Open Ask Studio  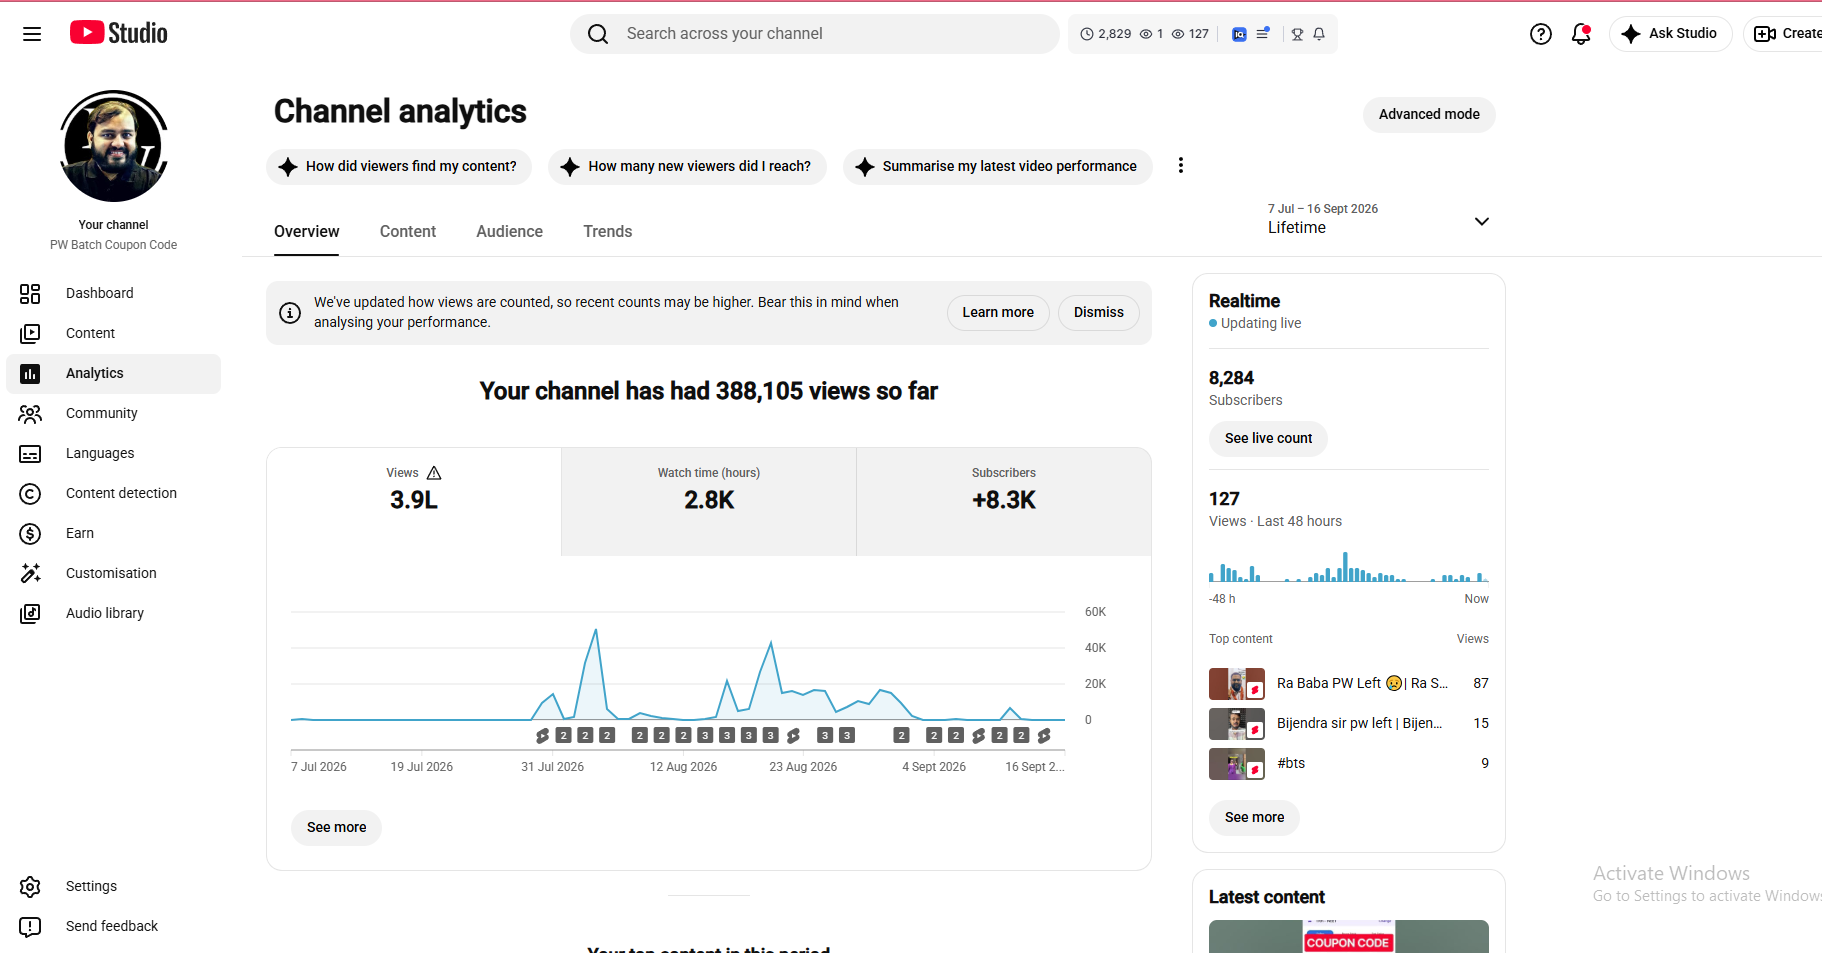tap(1670, 33)
